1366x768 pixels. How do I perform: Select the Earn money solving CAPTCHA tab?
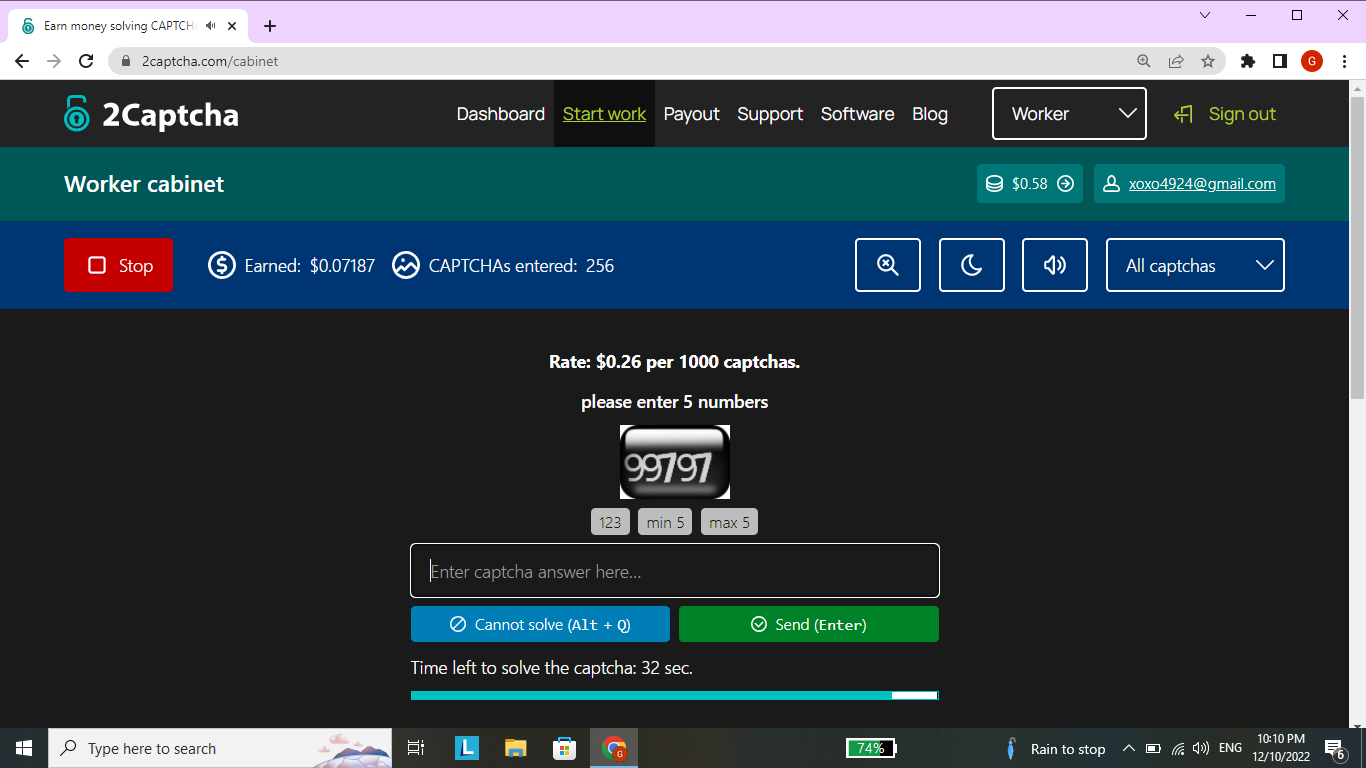click(130, 26)
